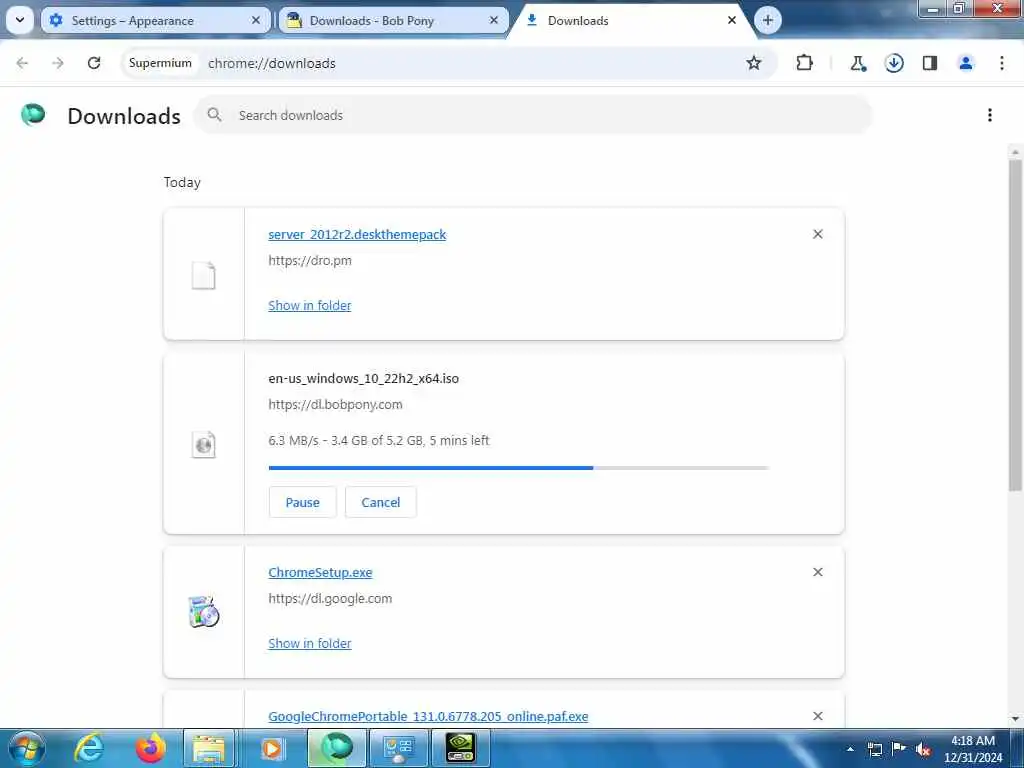
Task: Open the browser three-dot menu
Action: tap(1002, 63)
